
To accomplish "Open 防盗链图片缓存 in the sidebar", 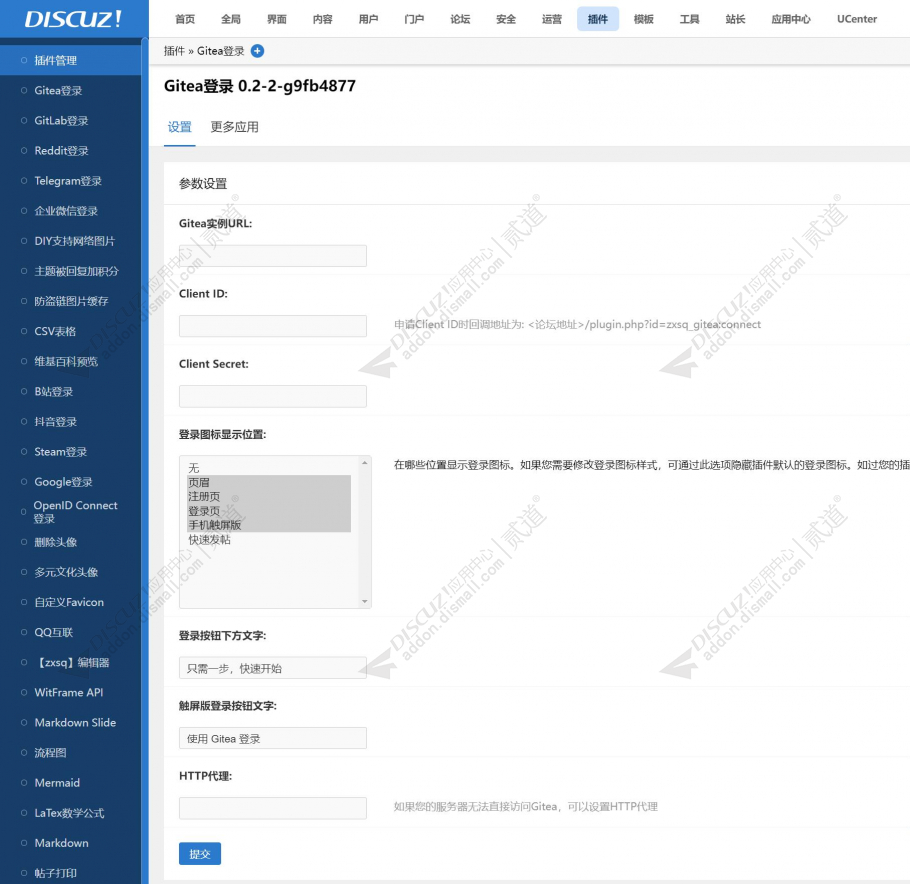I will (x=70, y=301).
